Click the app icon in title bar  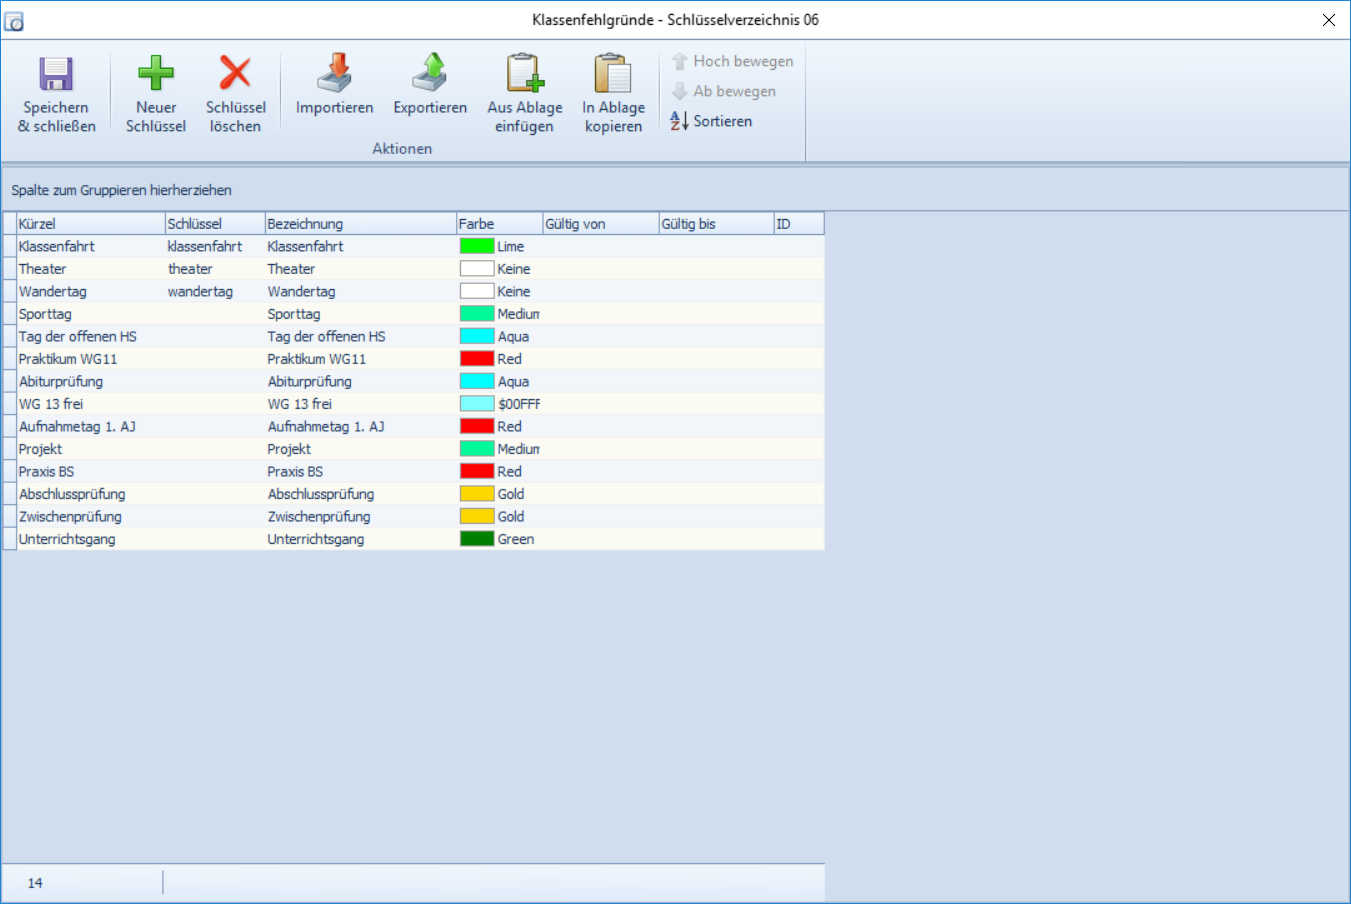(14, 20)
